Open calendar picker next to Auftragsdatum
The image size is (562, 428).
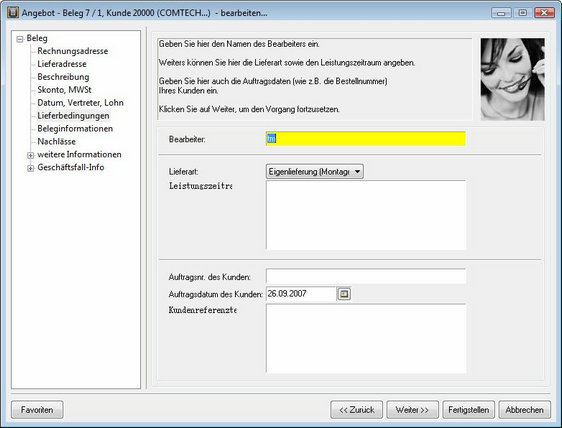(x=344, y=294)
